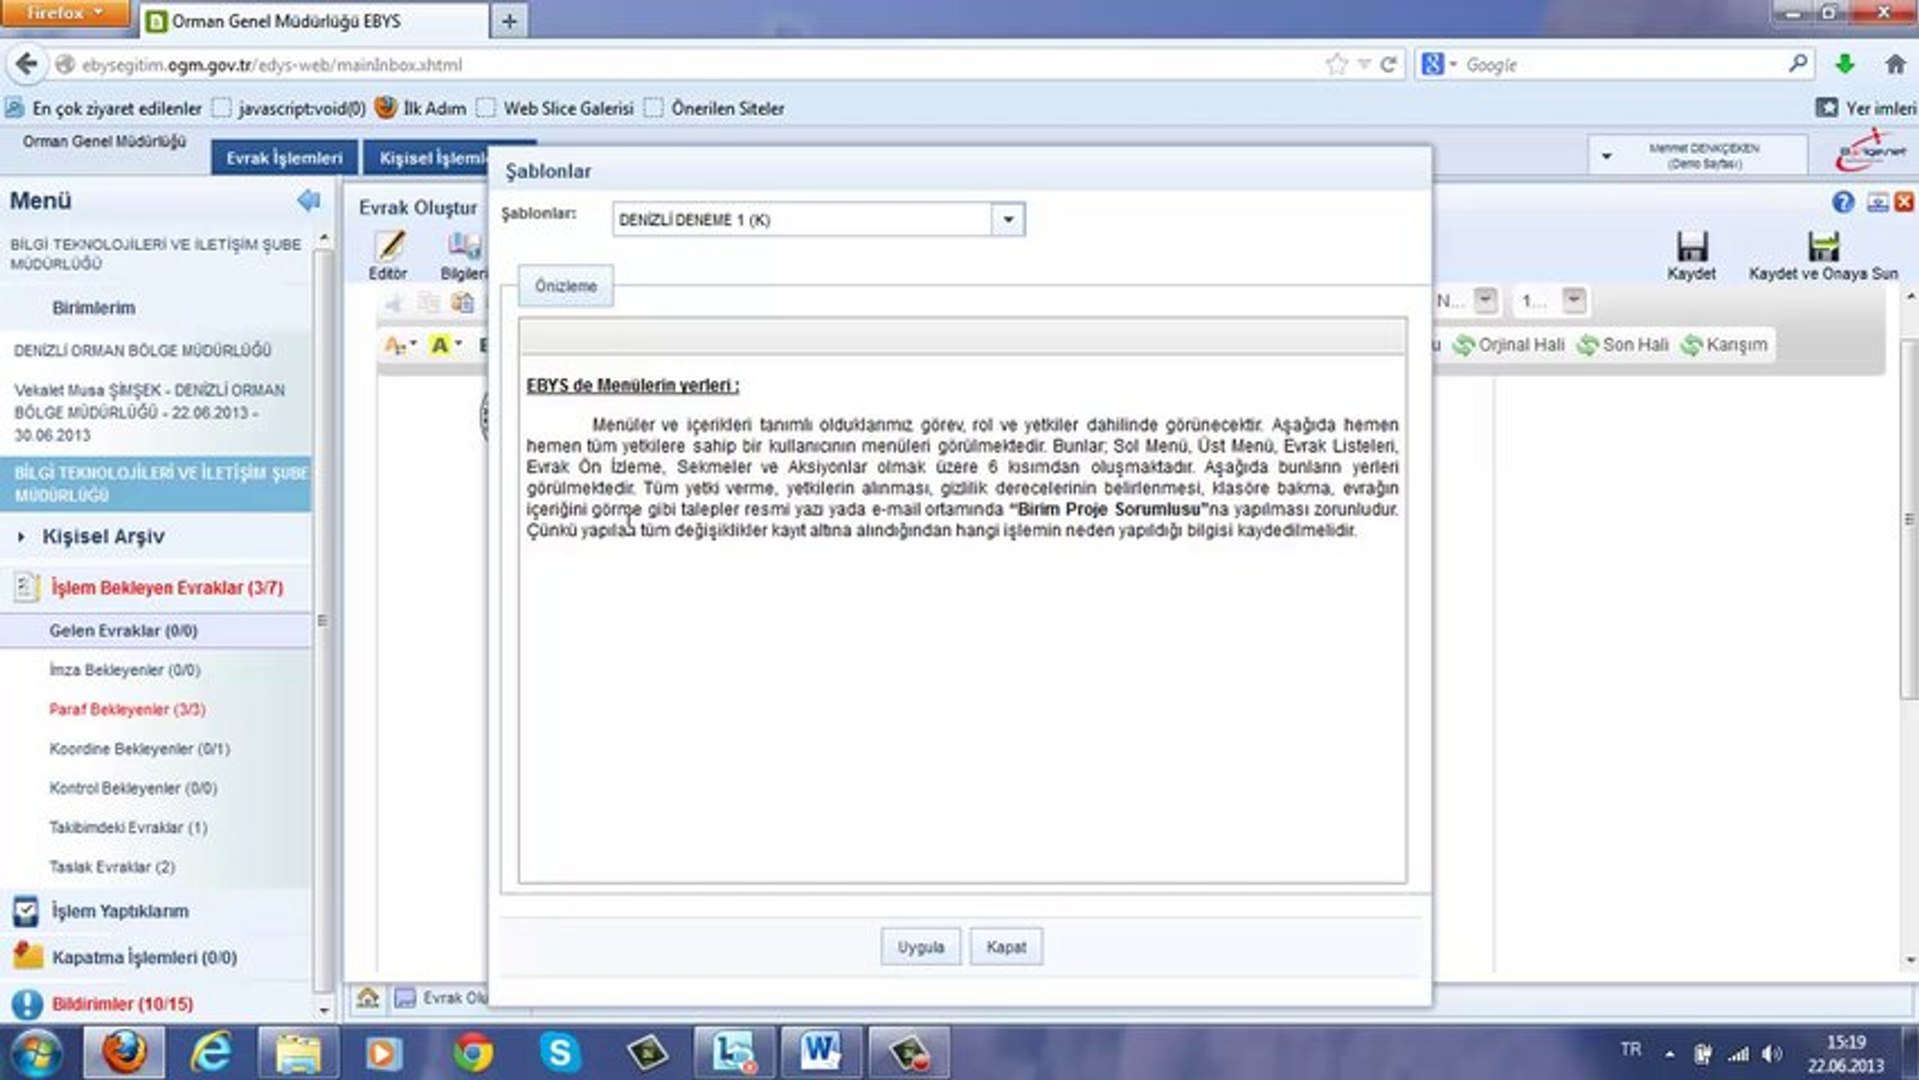This screenshot has width=1919, height=1080.
Task: Open the Firefox application menu button
Action: coord(65,13)
